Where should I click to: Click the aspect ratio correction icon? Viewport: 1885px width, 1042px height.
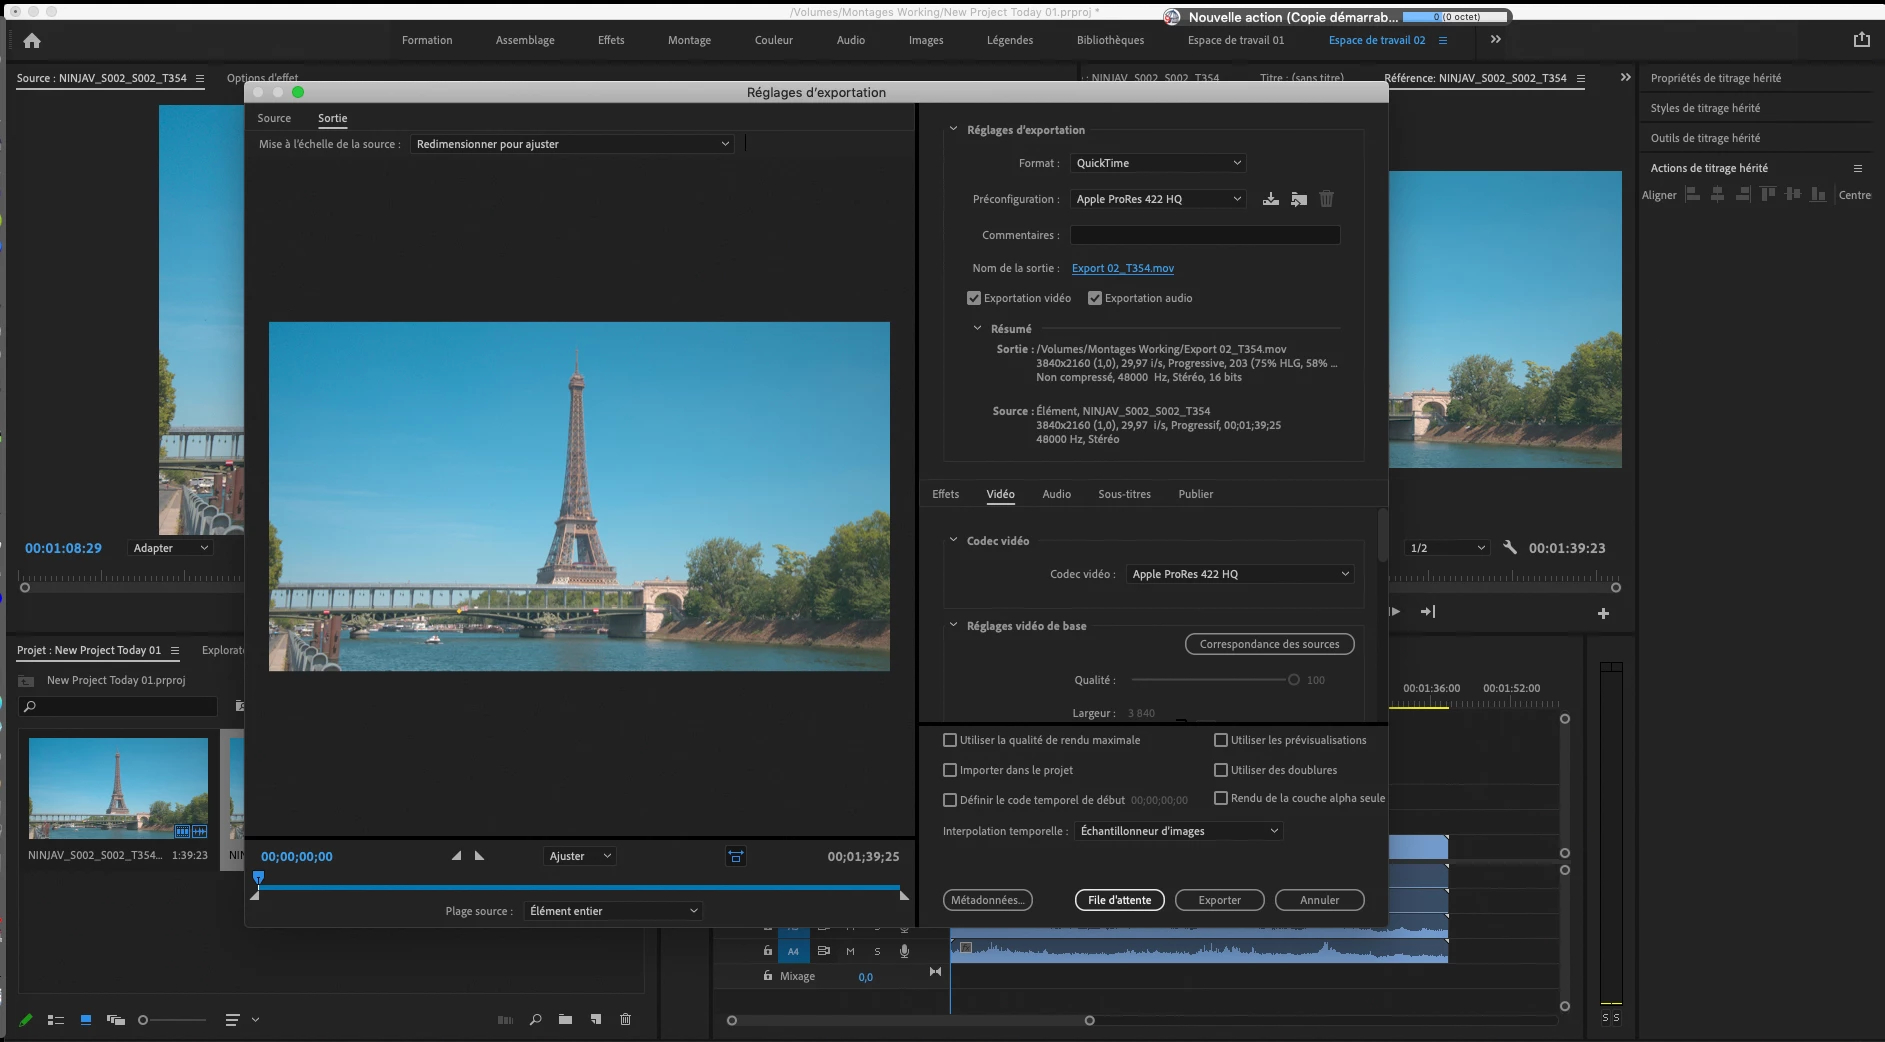tap(735, 856)
